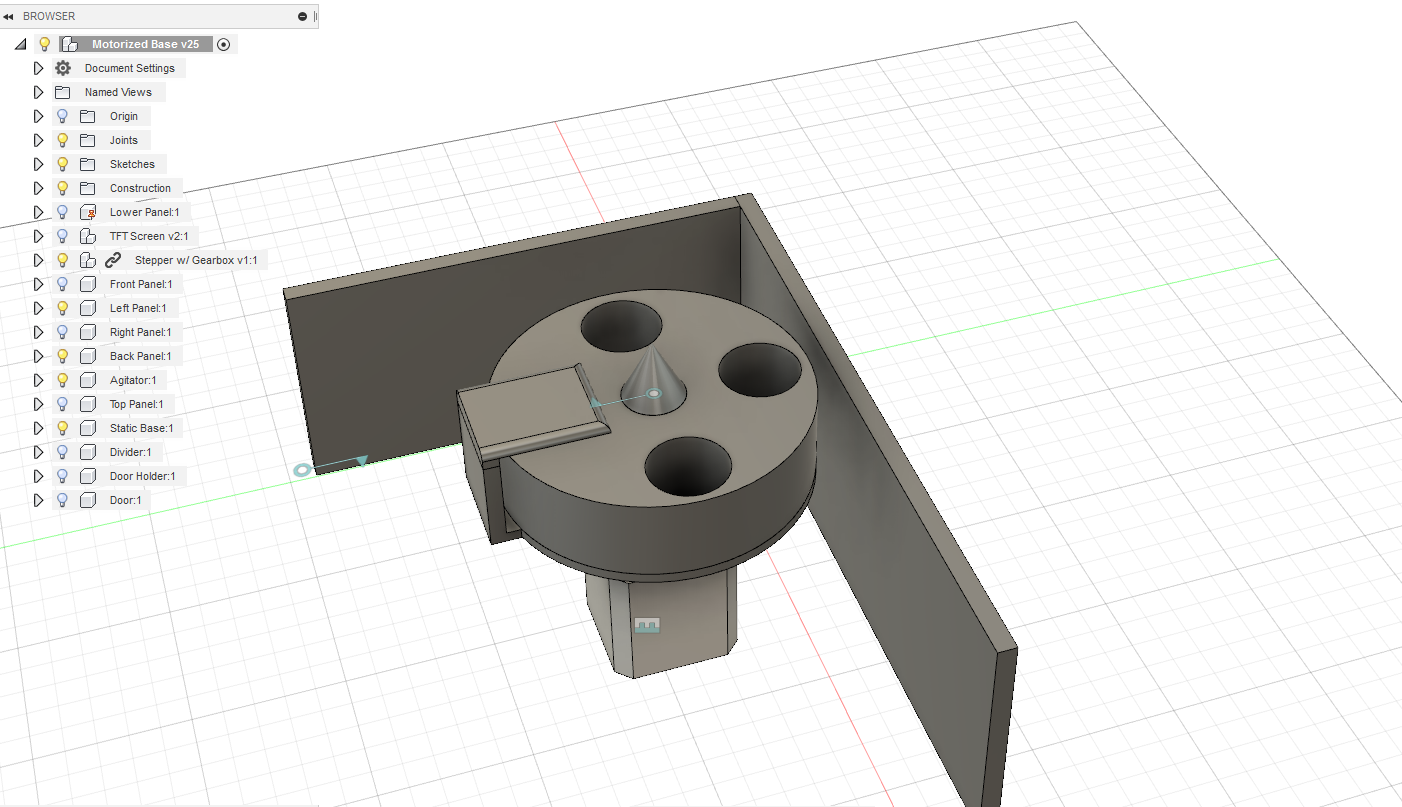Click the Origin folder icon
The image size is (1402, 807).
click(87, 116)
